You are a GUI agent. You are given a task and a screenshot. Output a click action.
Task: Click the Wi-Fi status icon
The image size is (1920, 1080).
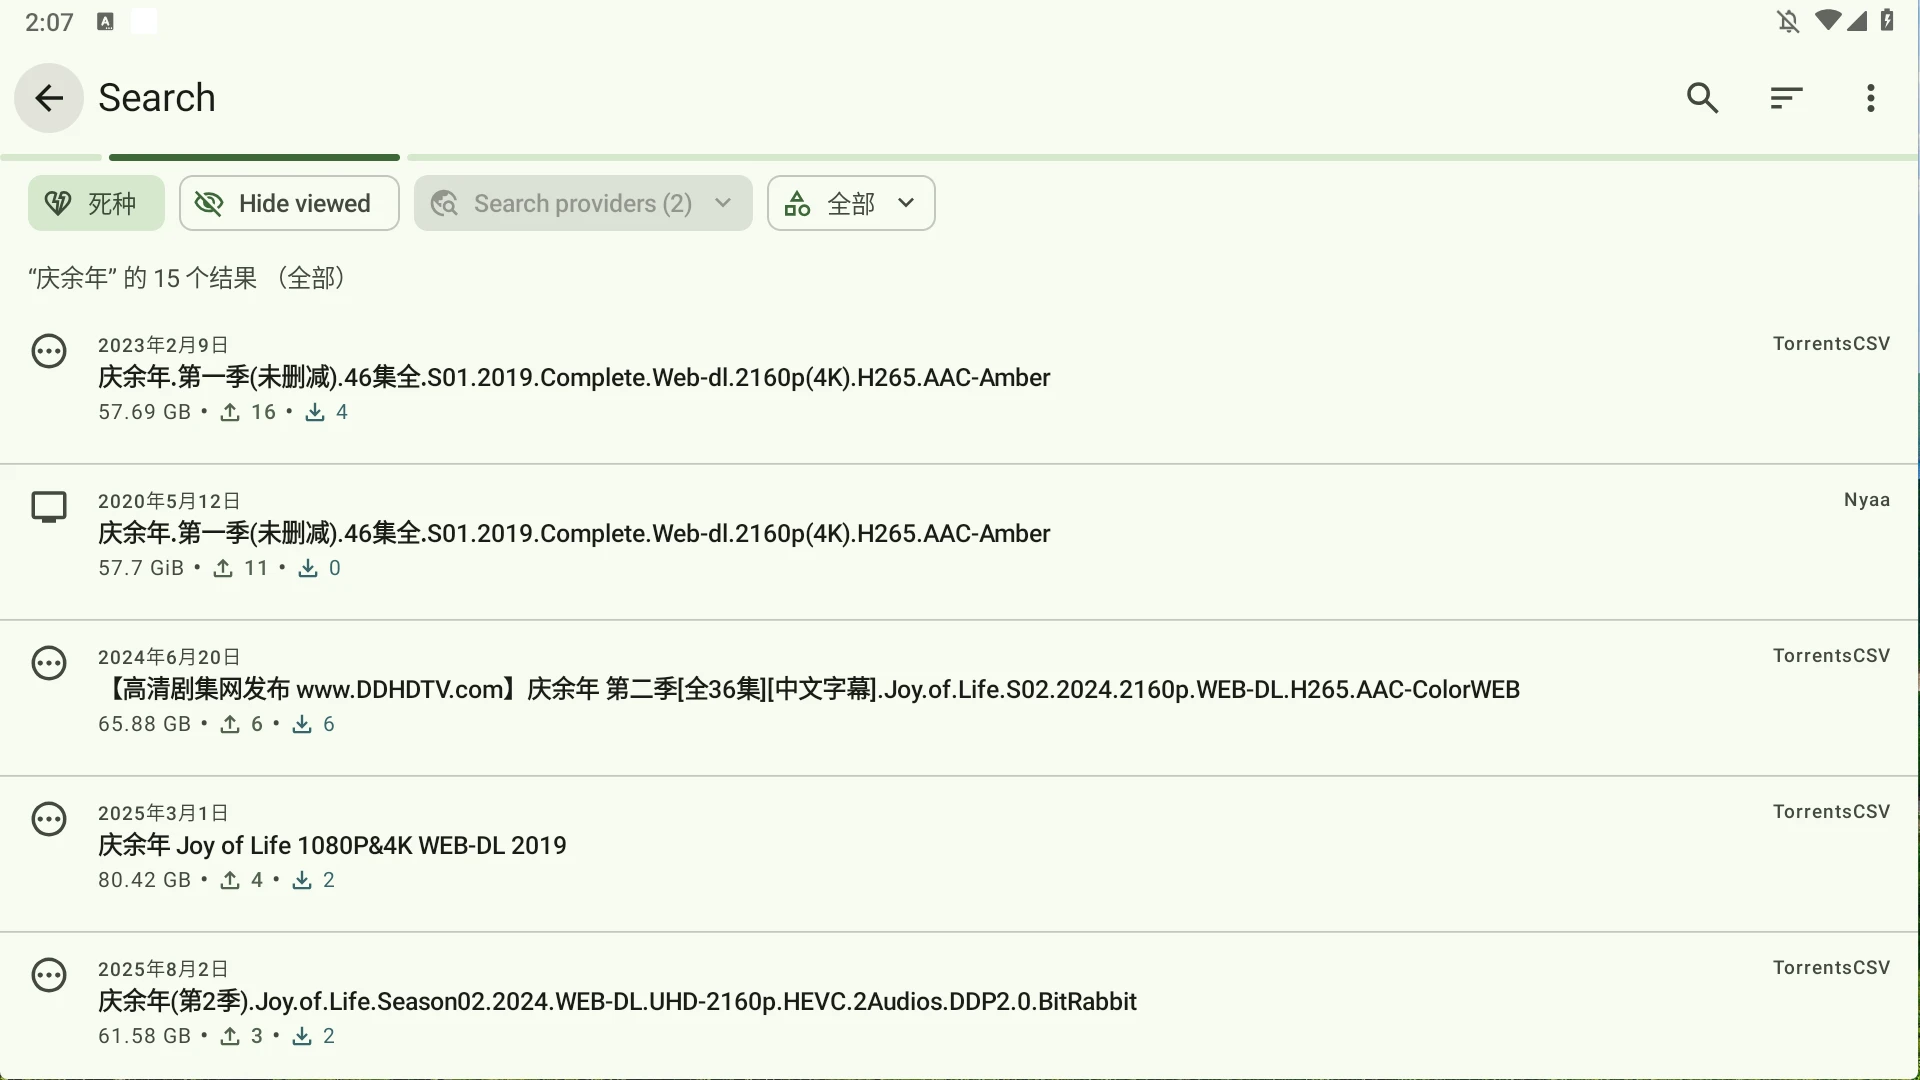tap(1828, 21)
